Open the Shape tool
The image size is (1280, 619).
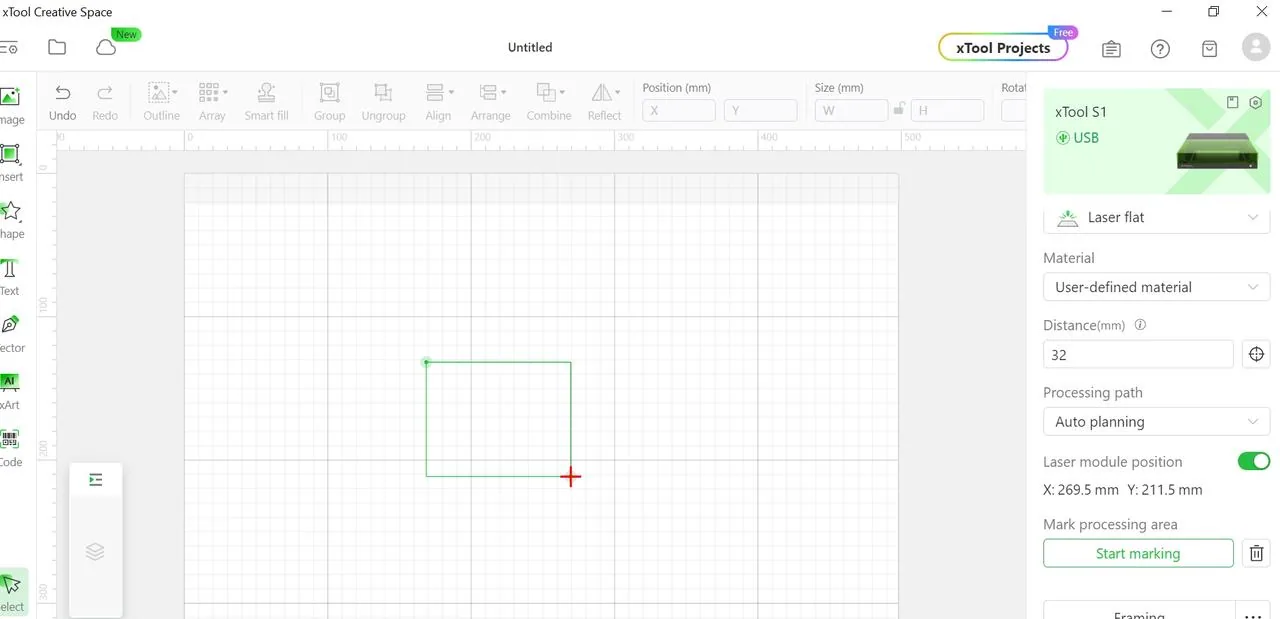pos(10,220)
